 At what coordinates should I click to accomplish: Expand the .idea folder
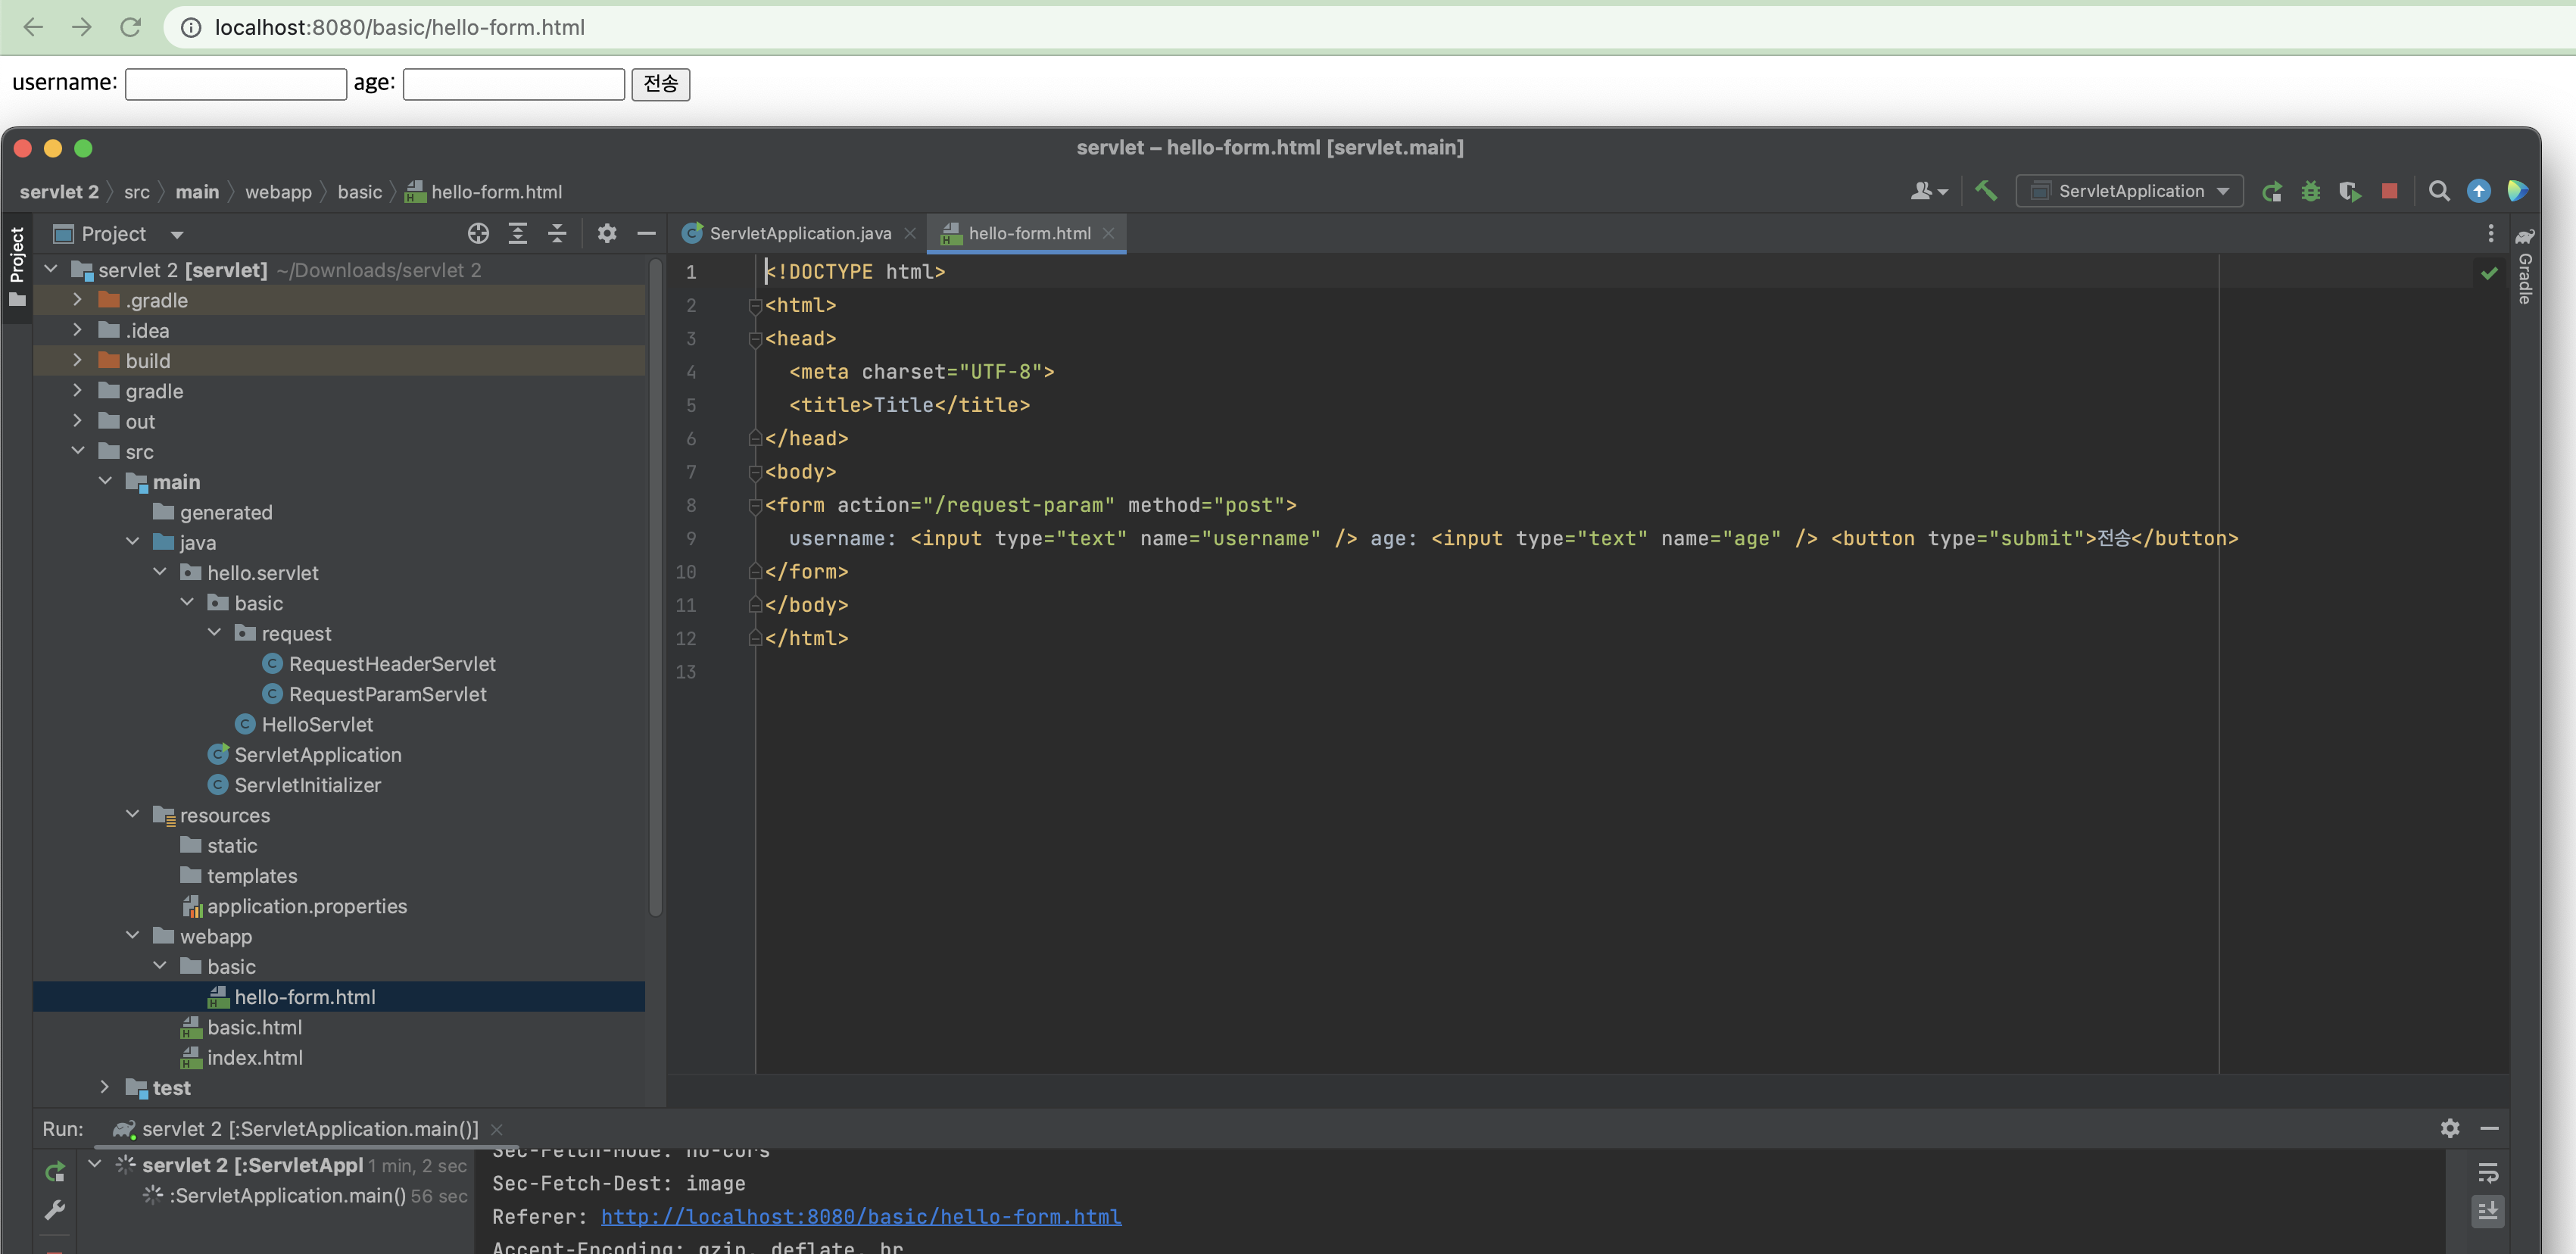[77, 329]
